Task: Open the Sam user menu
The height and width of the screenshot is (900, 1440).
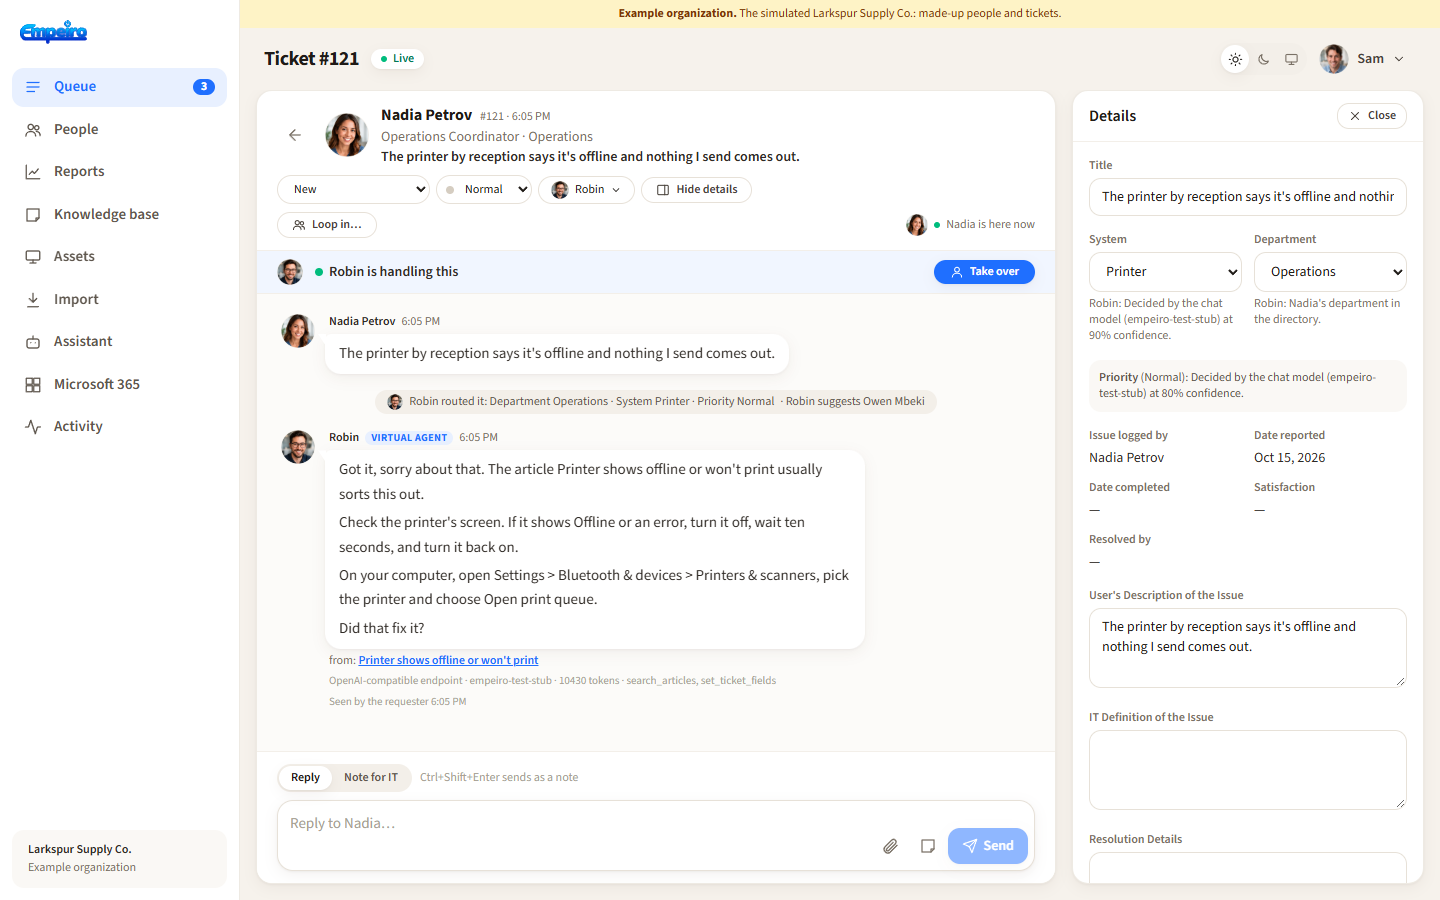Action: [1363, 59]
